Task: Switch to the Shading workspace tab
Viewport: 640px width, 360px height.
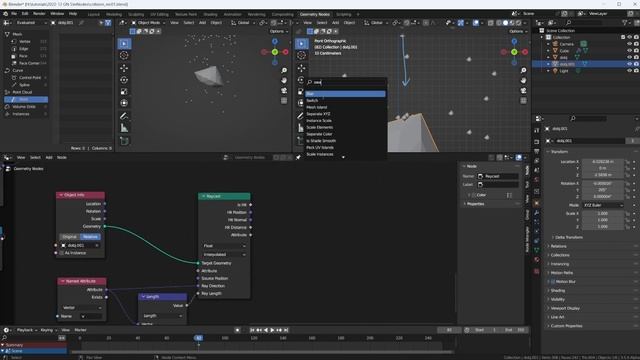Action: click(210, 14)
